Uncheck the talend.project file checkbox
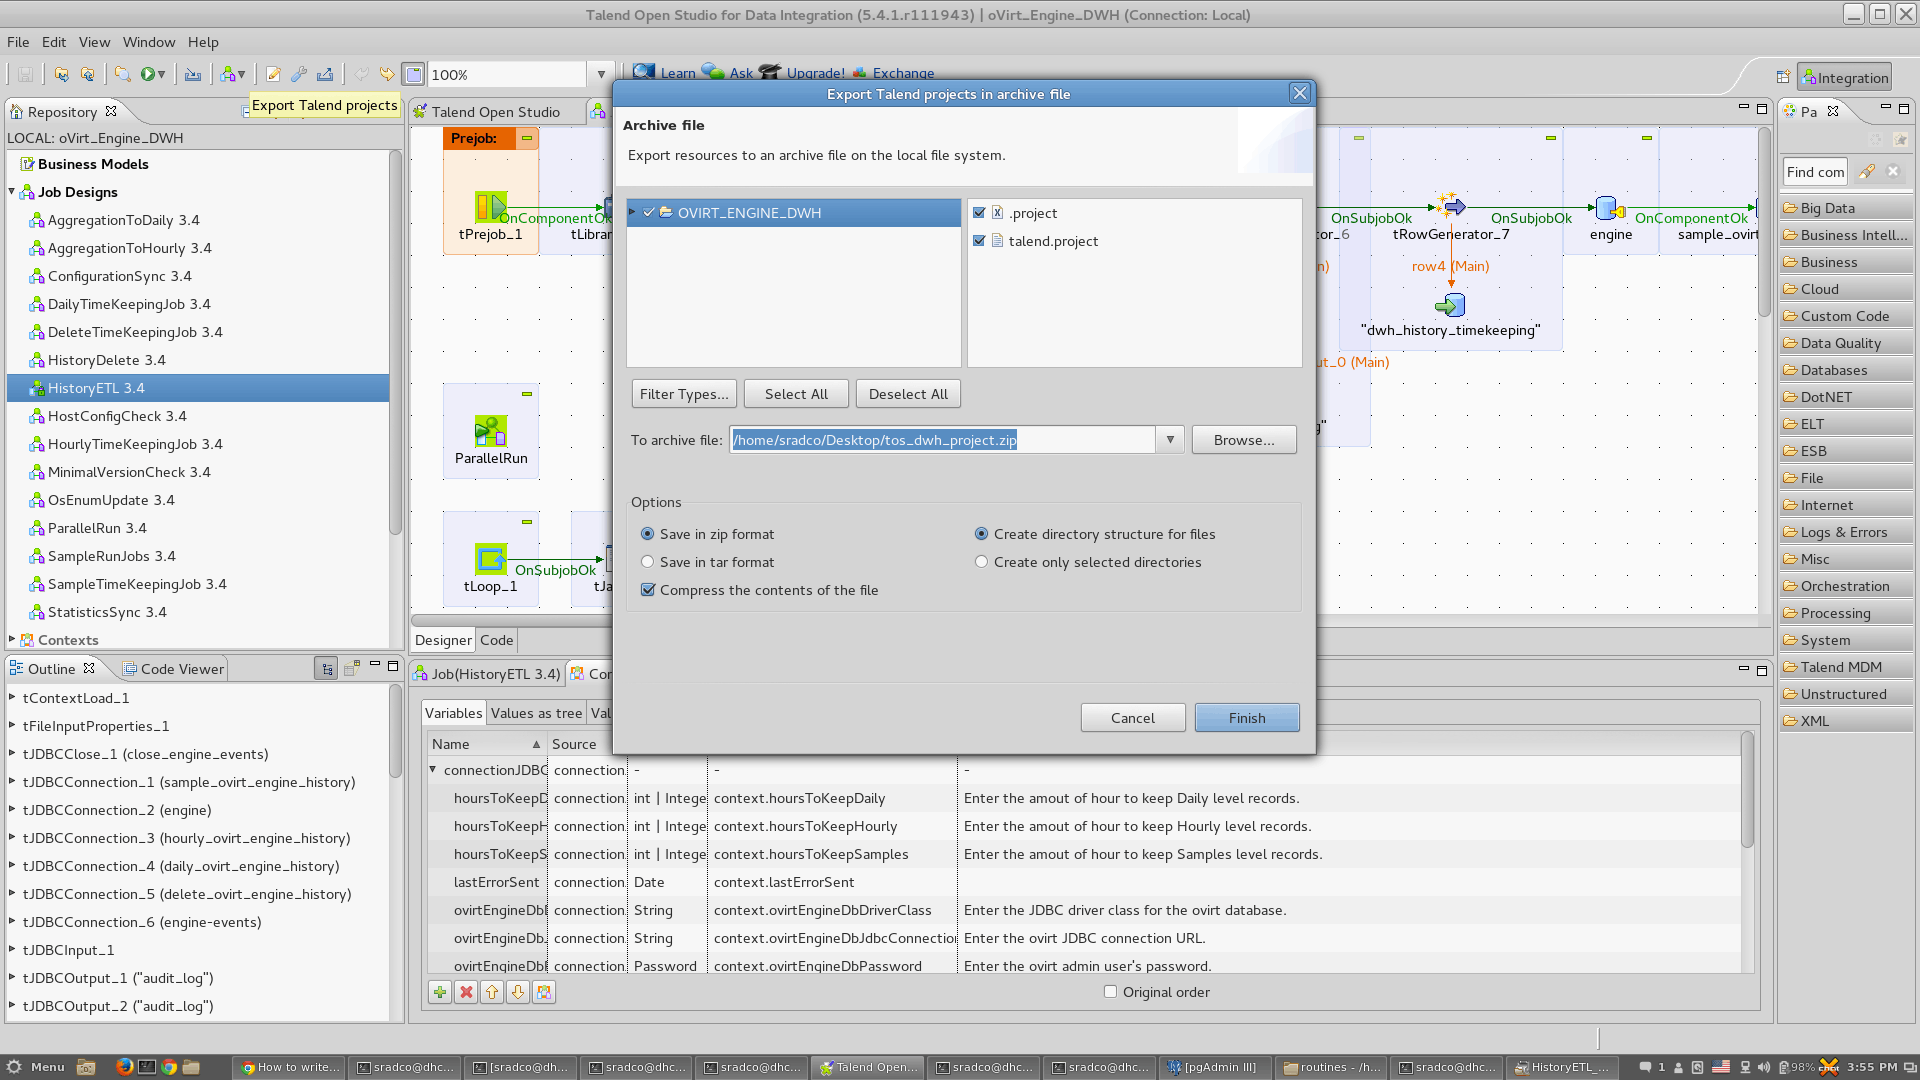 (x=979, y=241)
